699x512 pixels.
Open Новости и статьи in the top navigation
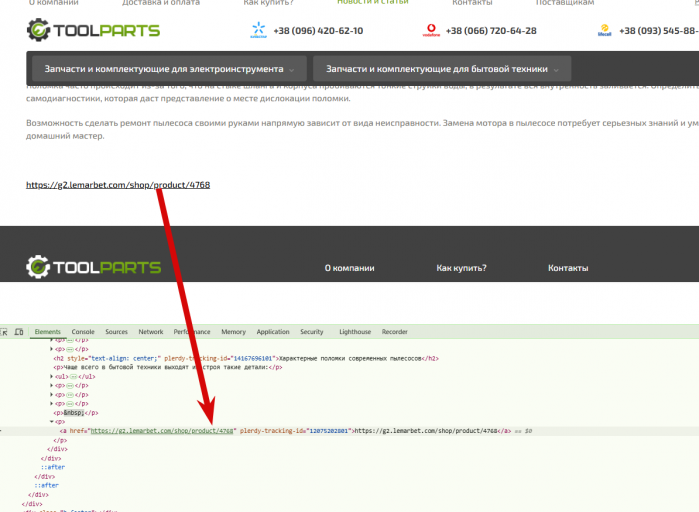coord(373,2)
